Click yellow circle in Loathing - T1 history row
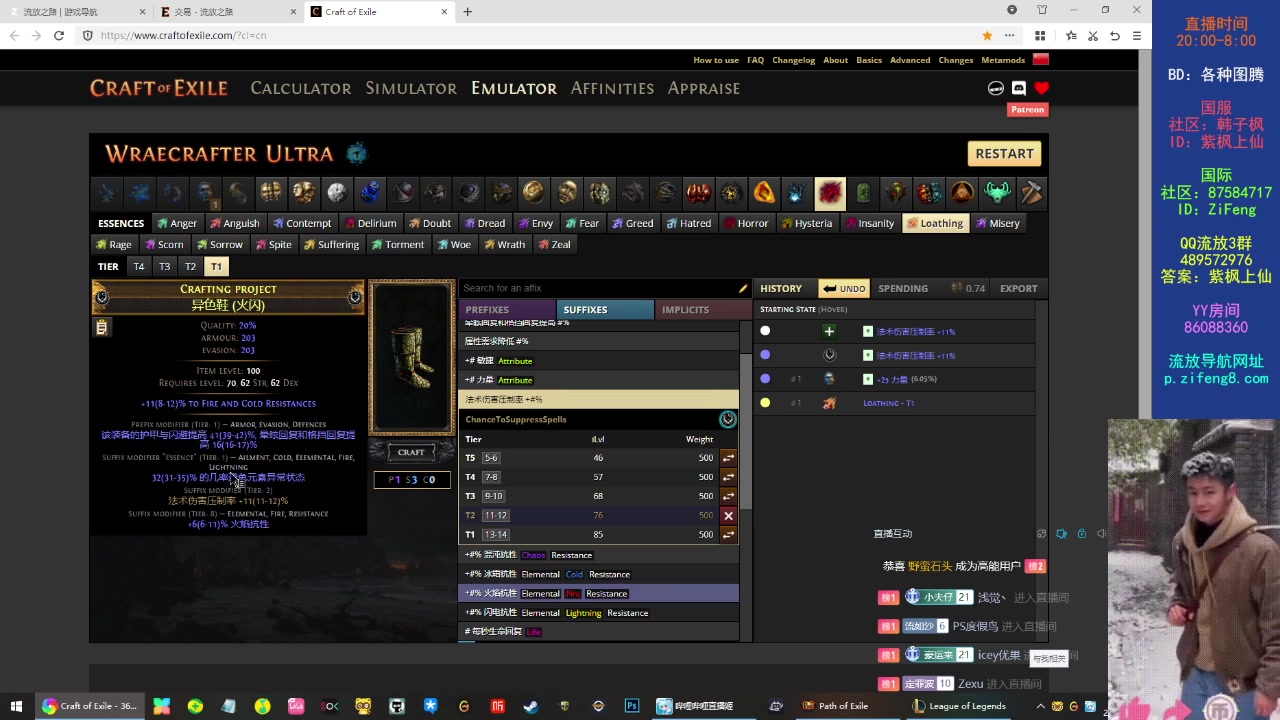This screenshot has height=720, width=1280. point(765,403)
